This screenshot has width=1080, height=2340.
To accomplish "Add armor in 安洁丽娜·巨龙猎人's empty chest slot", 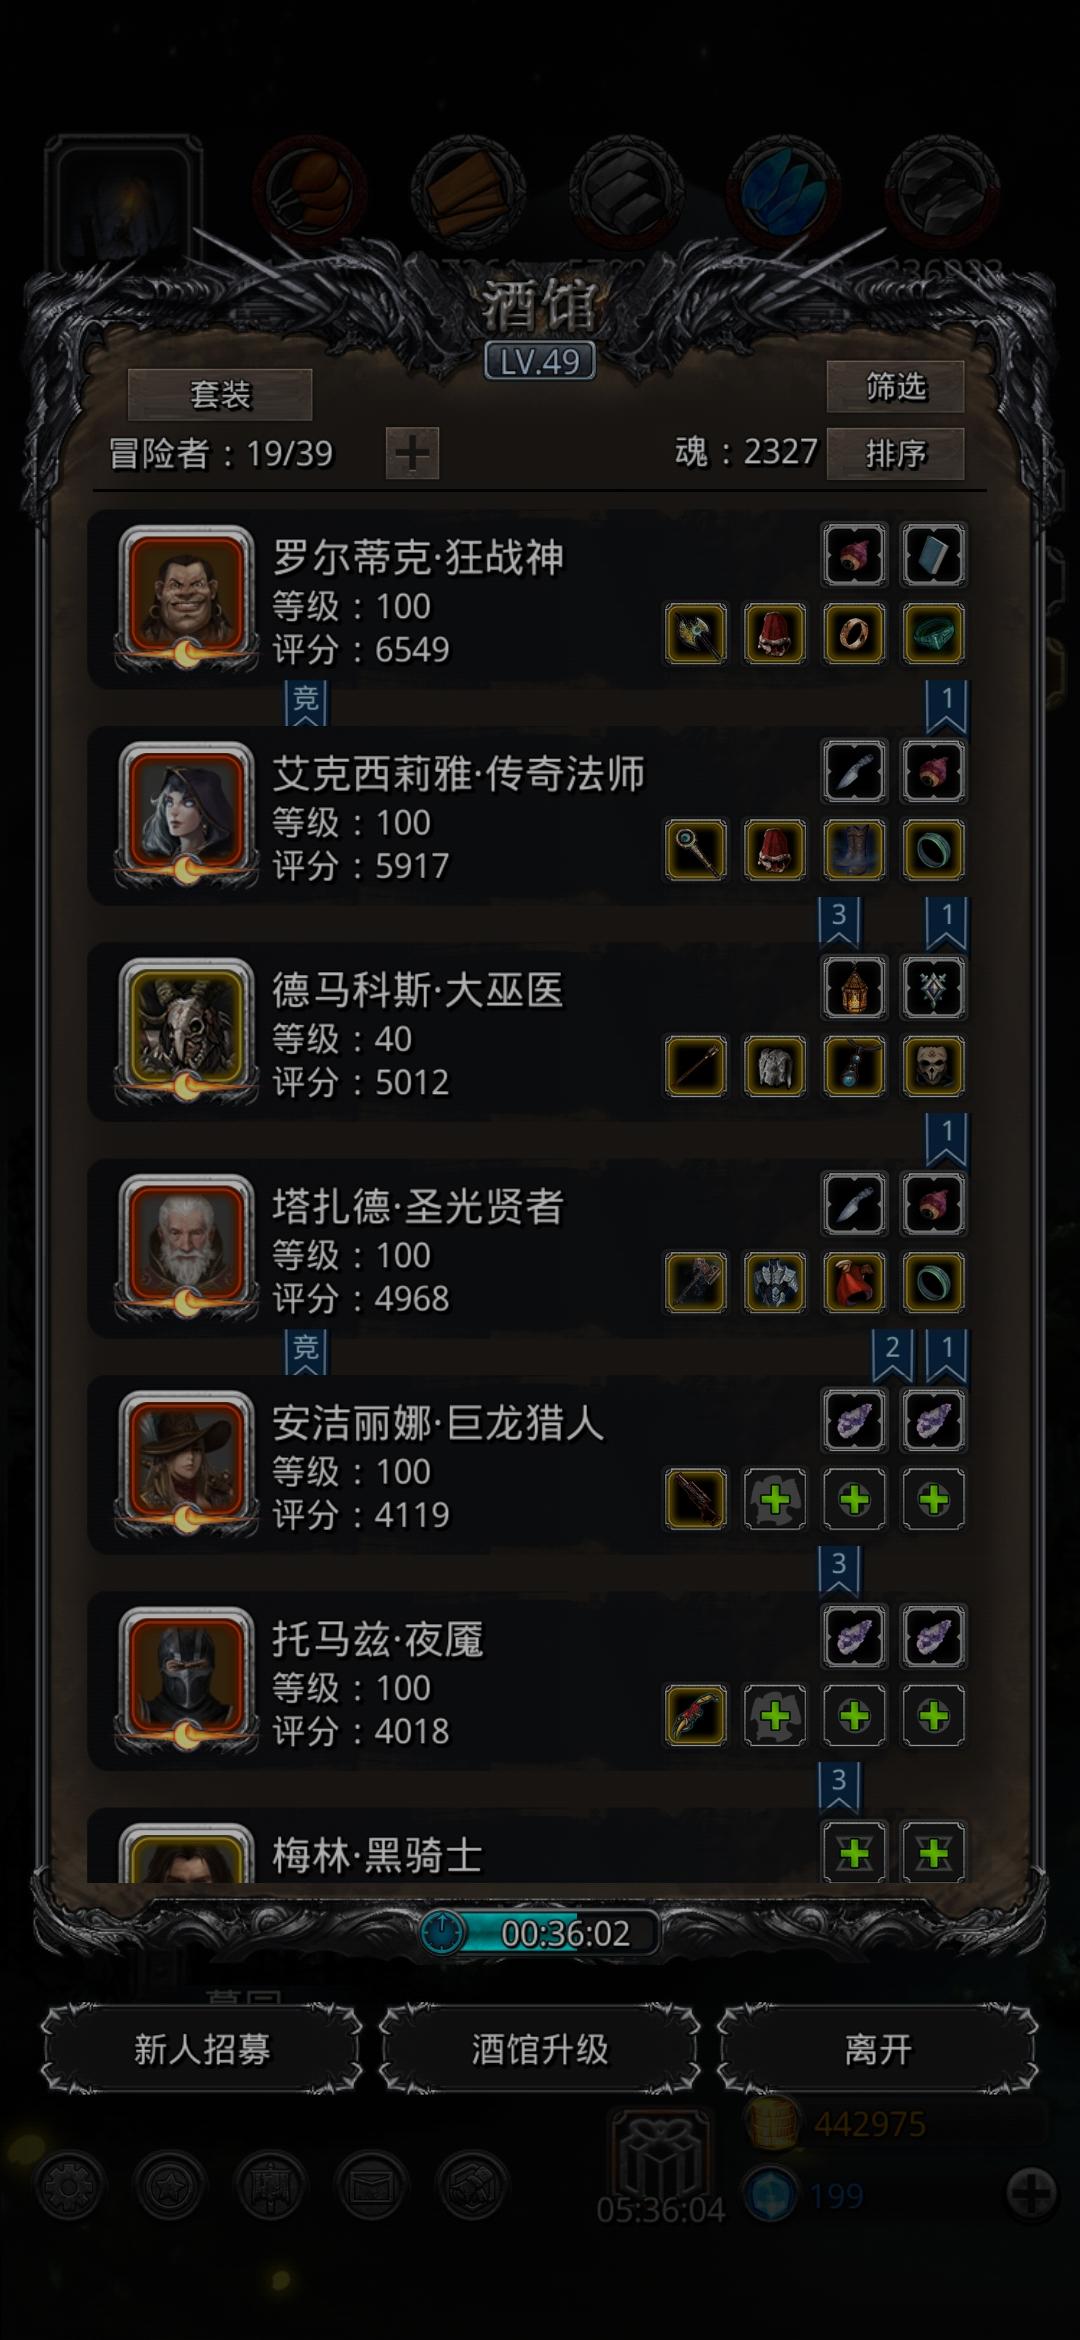I will [x=775, y=1499].
